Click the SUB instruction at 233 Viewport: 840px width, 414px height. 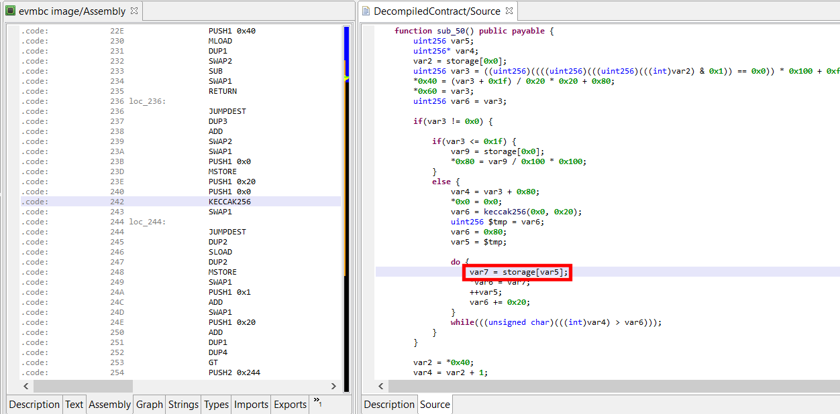[215, 71]
